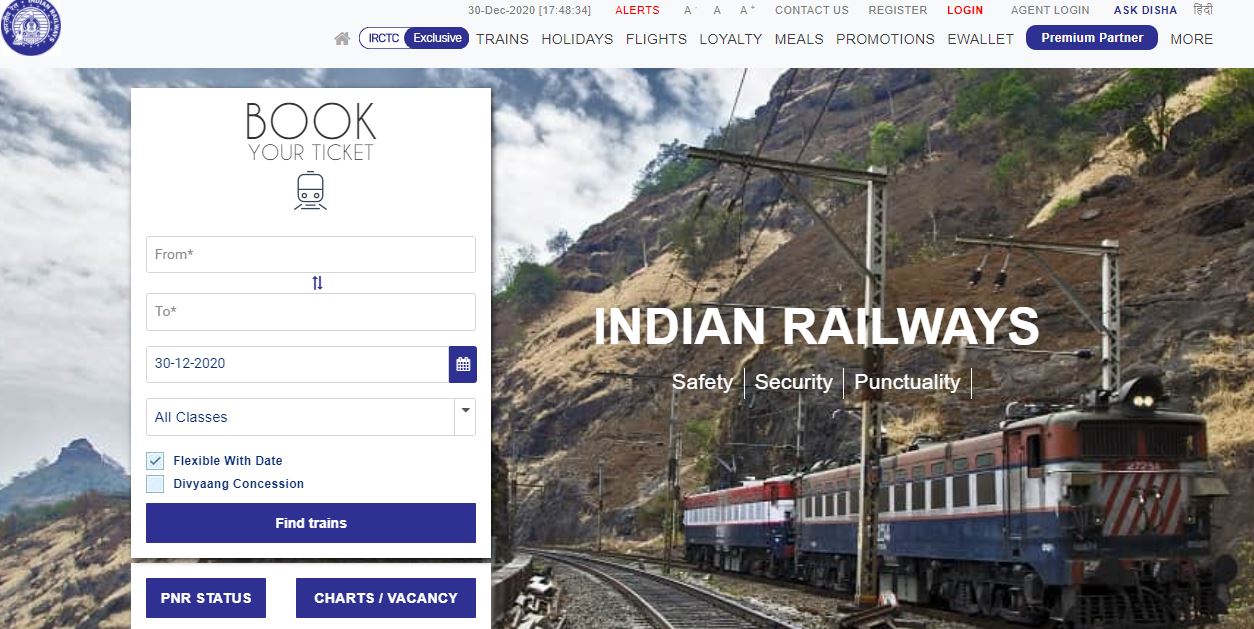Open the LOGIN link
This screenshot has width=1254, height=629.
[965, 10]
